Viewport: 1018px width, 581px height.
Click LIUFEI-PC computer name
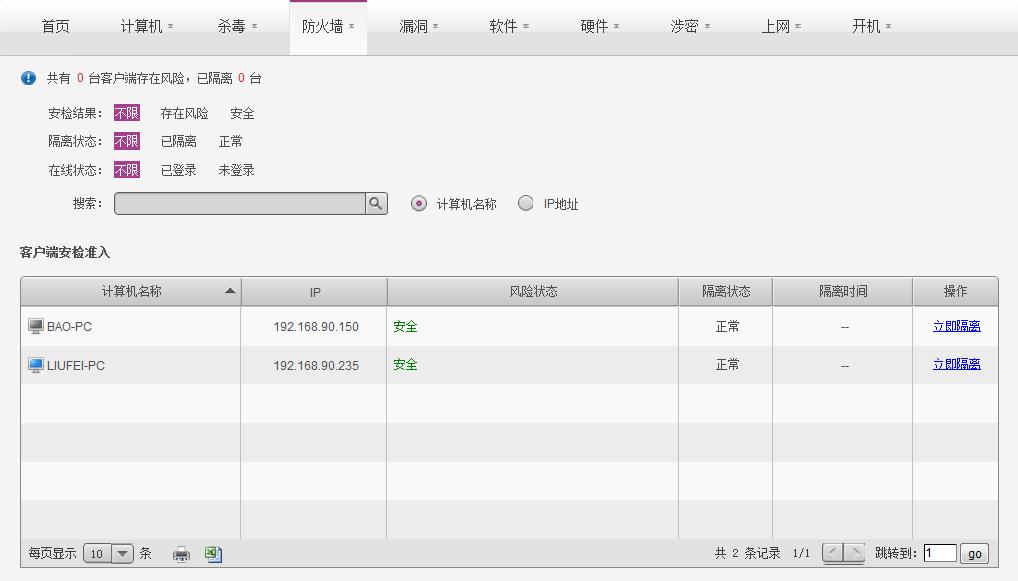click(76, 365)
